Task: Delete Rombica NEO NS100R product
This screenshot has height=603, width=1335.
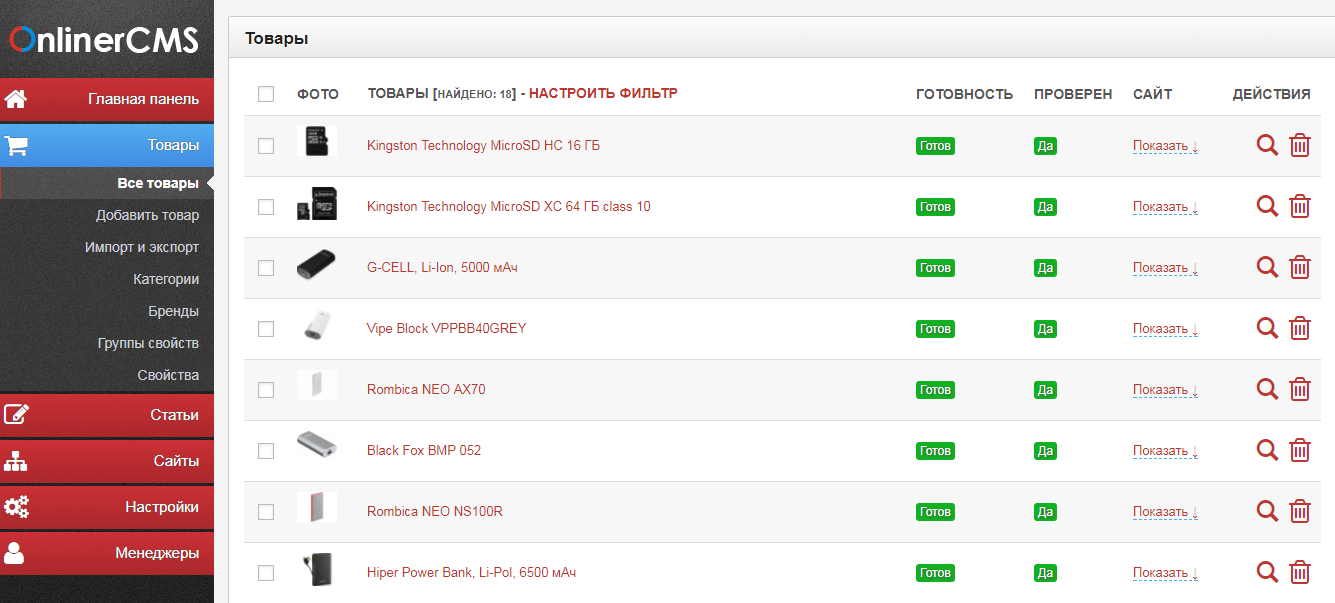Action: click(x=1300, y=511)
